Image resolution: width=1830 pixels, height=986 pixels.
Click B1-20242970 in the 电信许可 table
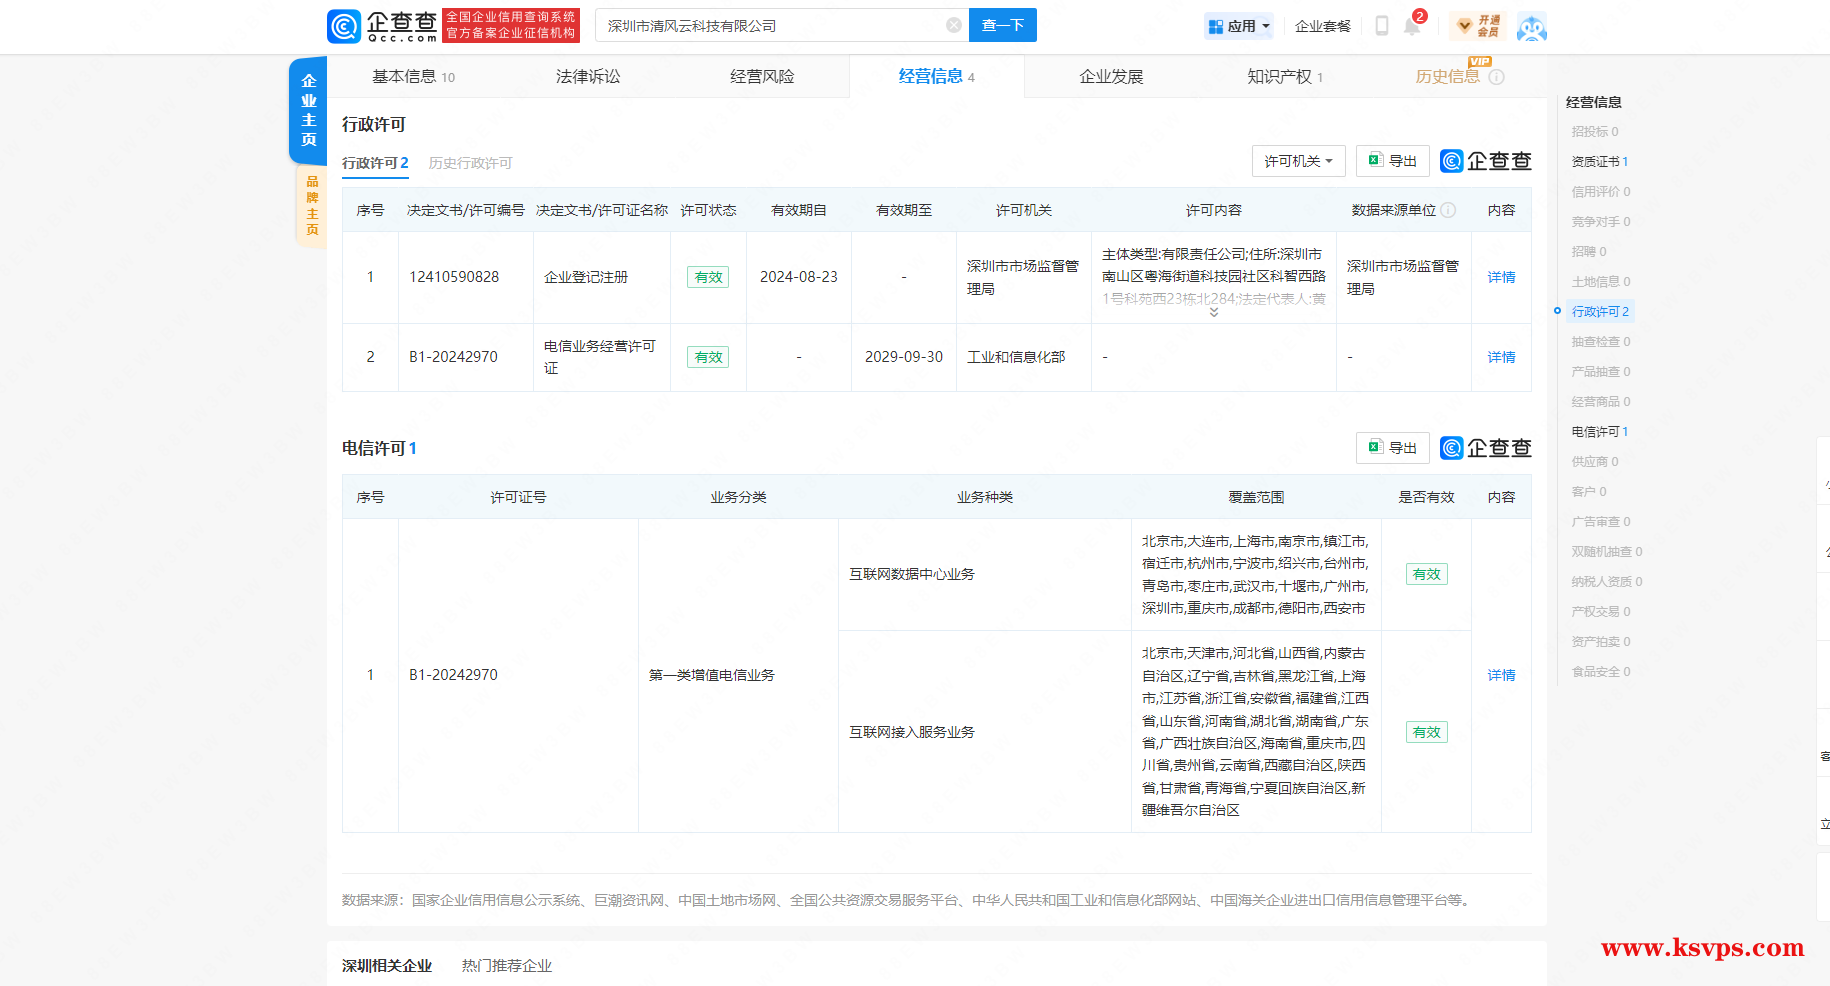click(x=453, y=675)
